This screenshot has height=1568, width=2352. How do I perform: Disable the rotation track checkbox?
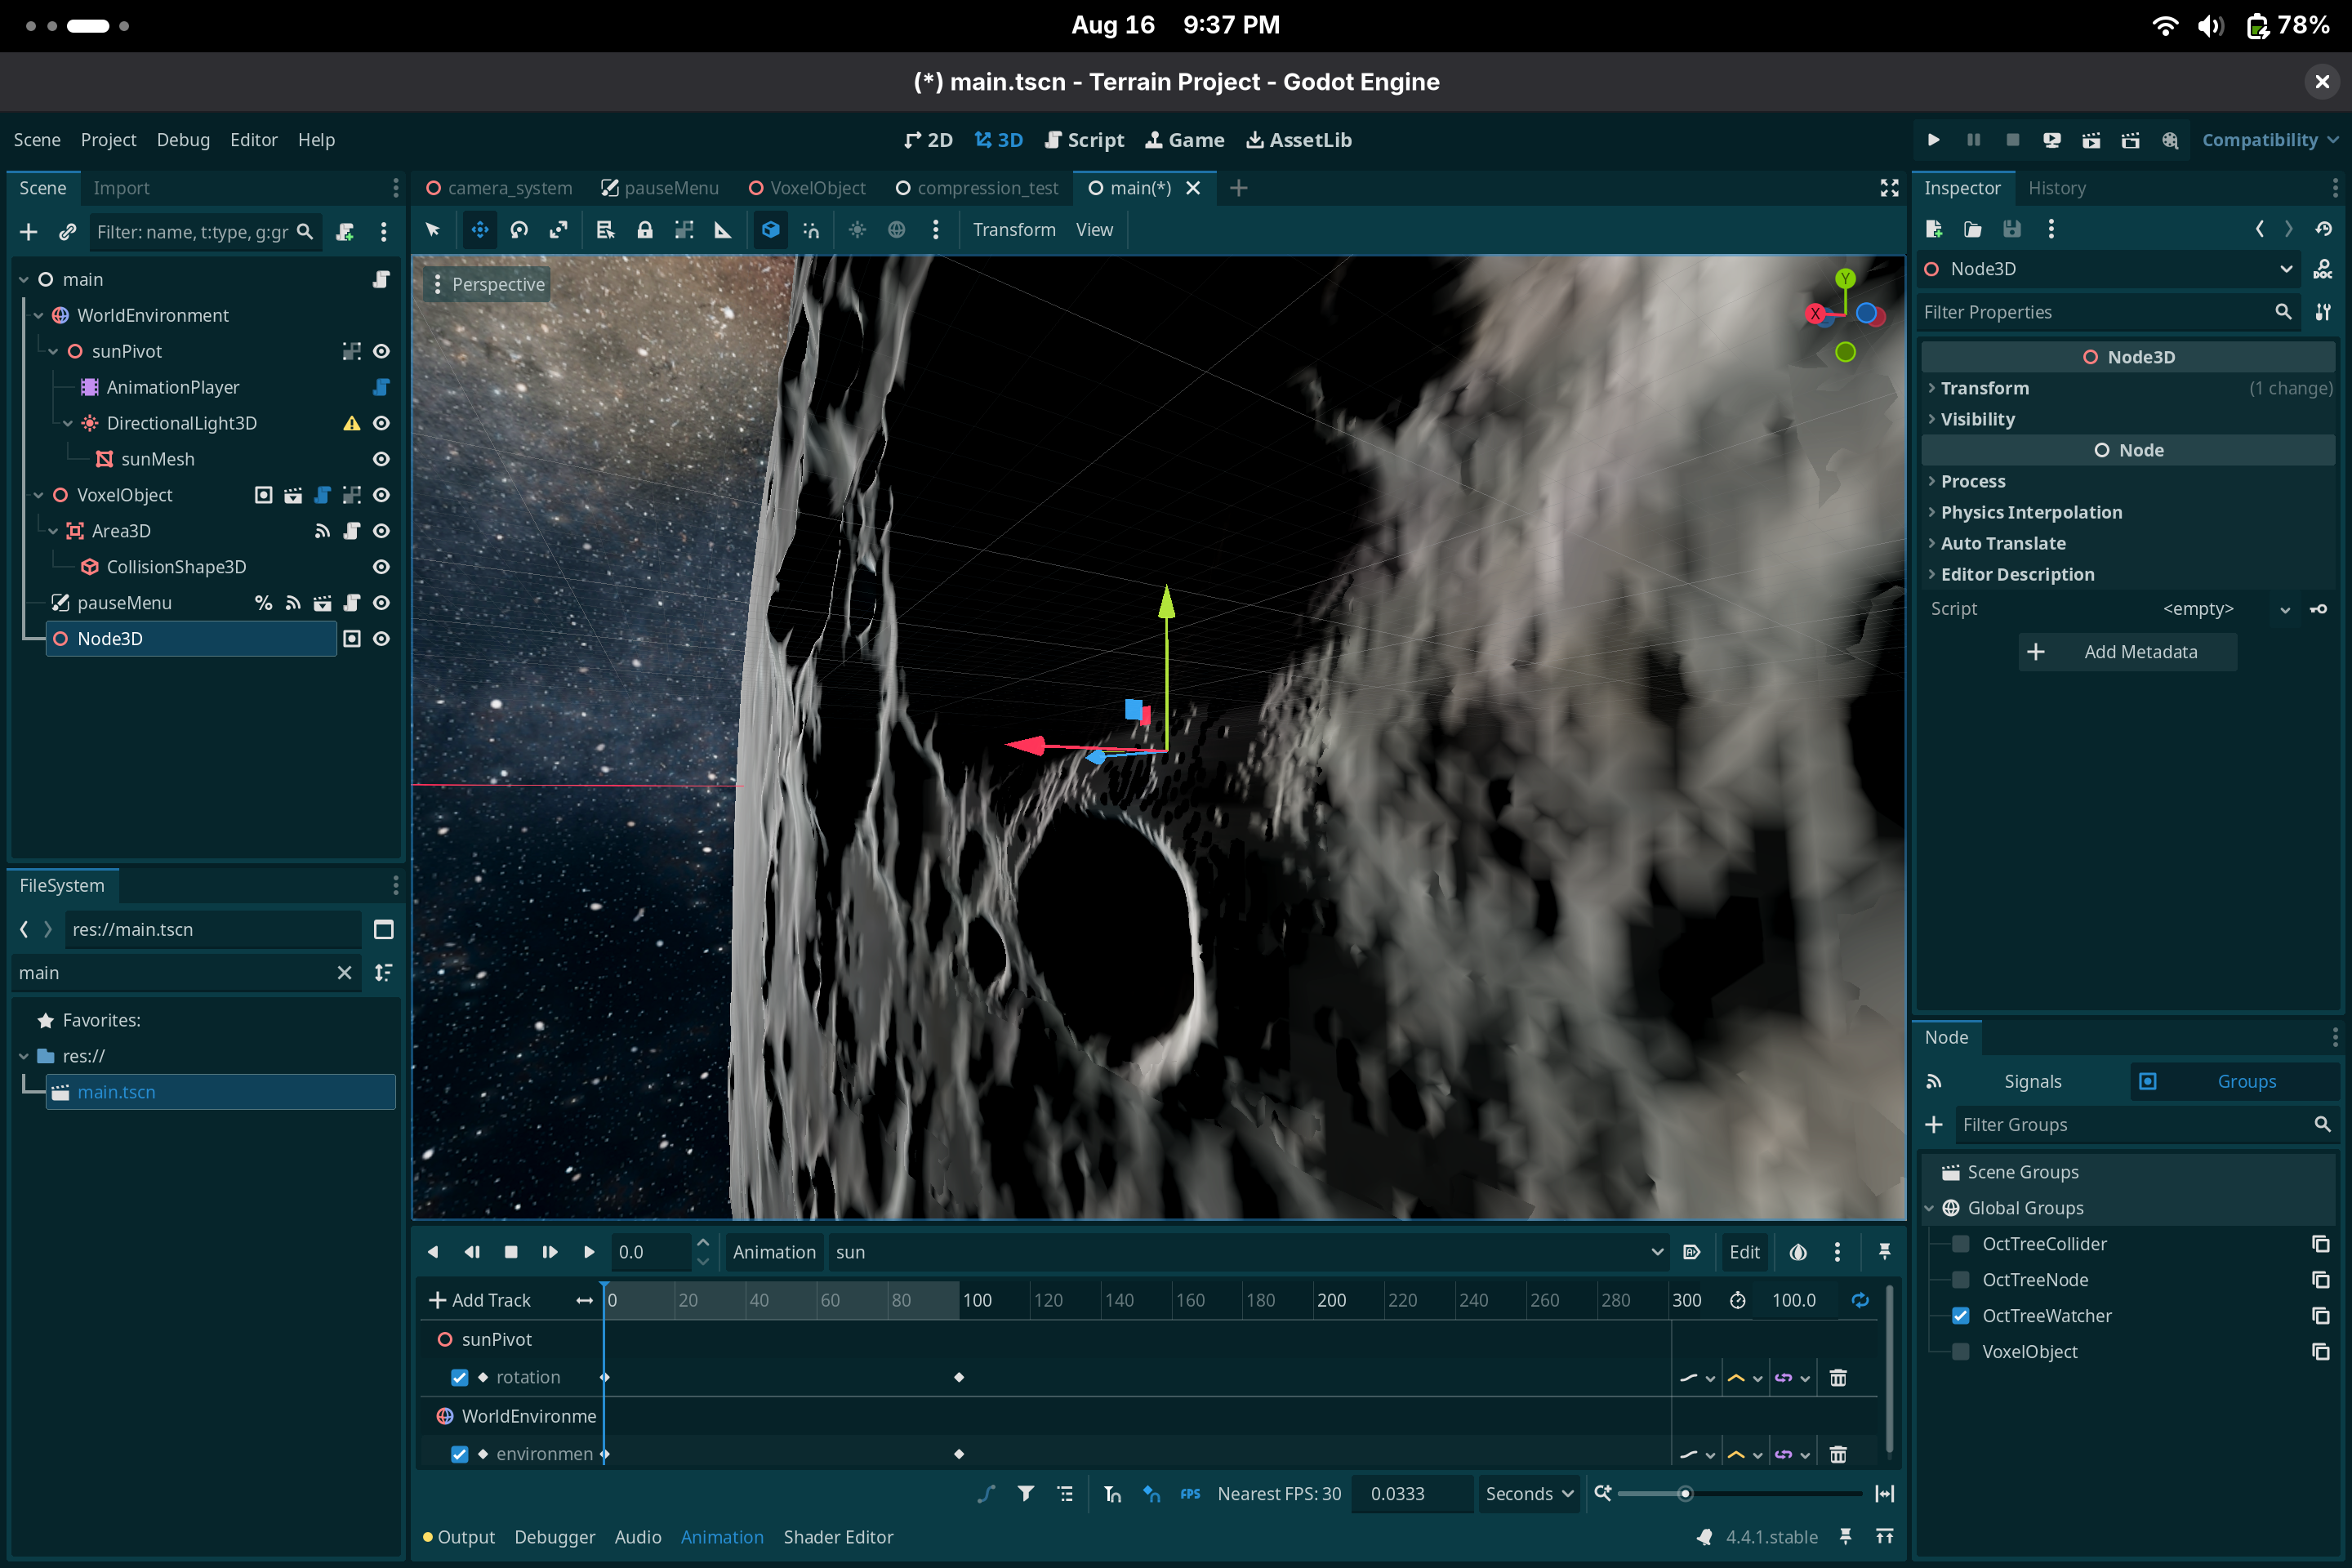click(x=459, y=1378)
